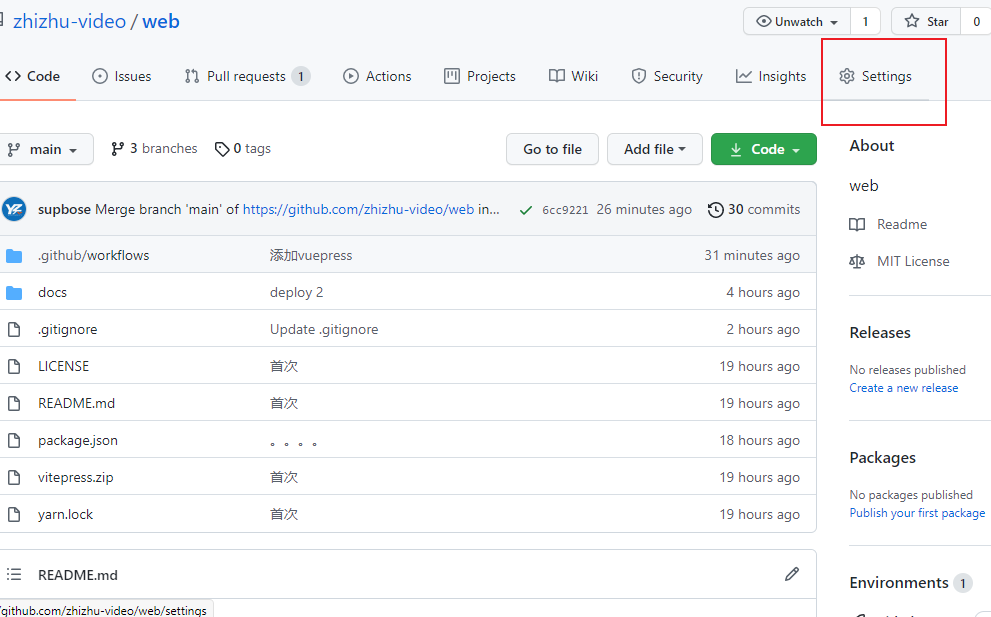The height and width of the screenshot is (617, 991).
Task: Open the package.json file
Action: 78,441
